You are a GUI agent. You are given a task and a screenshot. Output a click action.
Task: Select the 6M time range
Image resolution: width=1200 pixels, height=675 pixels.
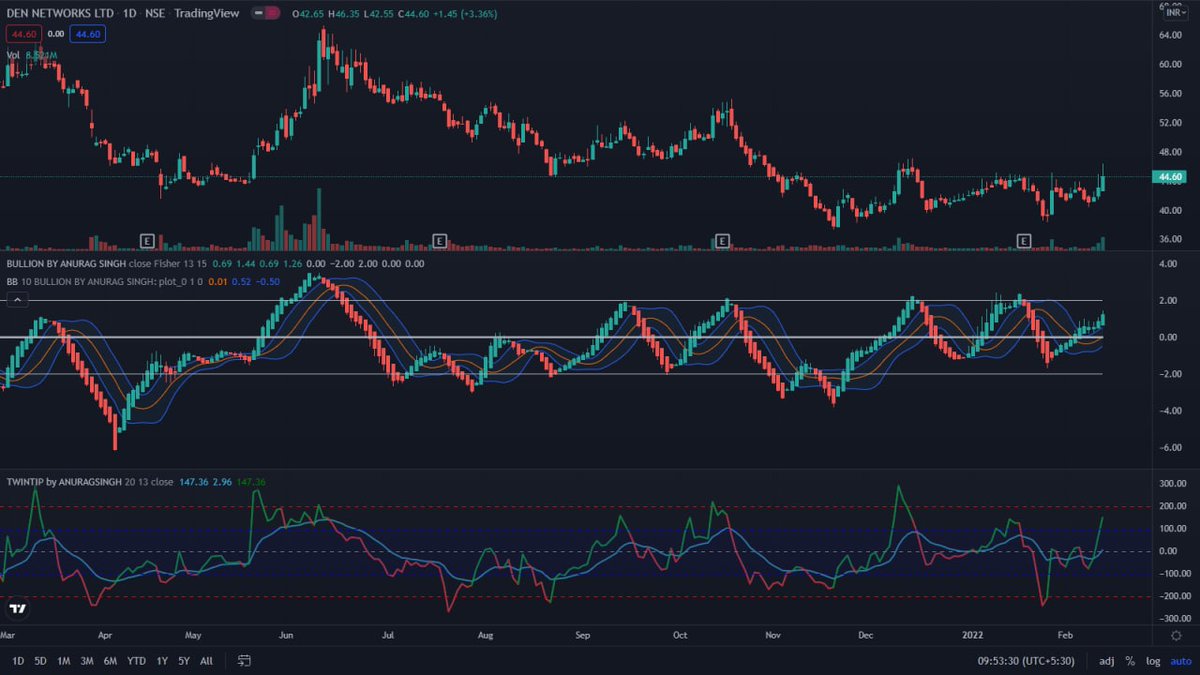pos(111,661)
